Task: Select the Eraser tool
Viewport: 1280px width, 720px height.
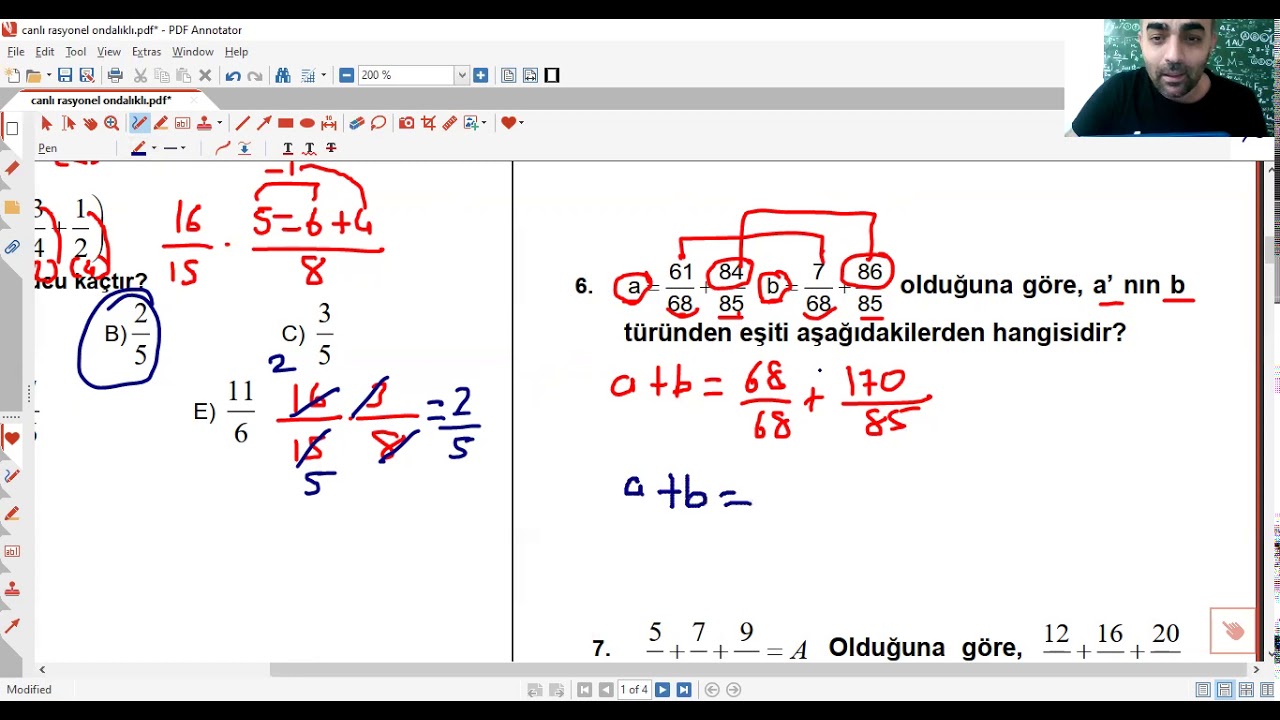Action: pos(357,123)
